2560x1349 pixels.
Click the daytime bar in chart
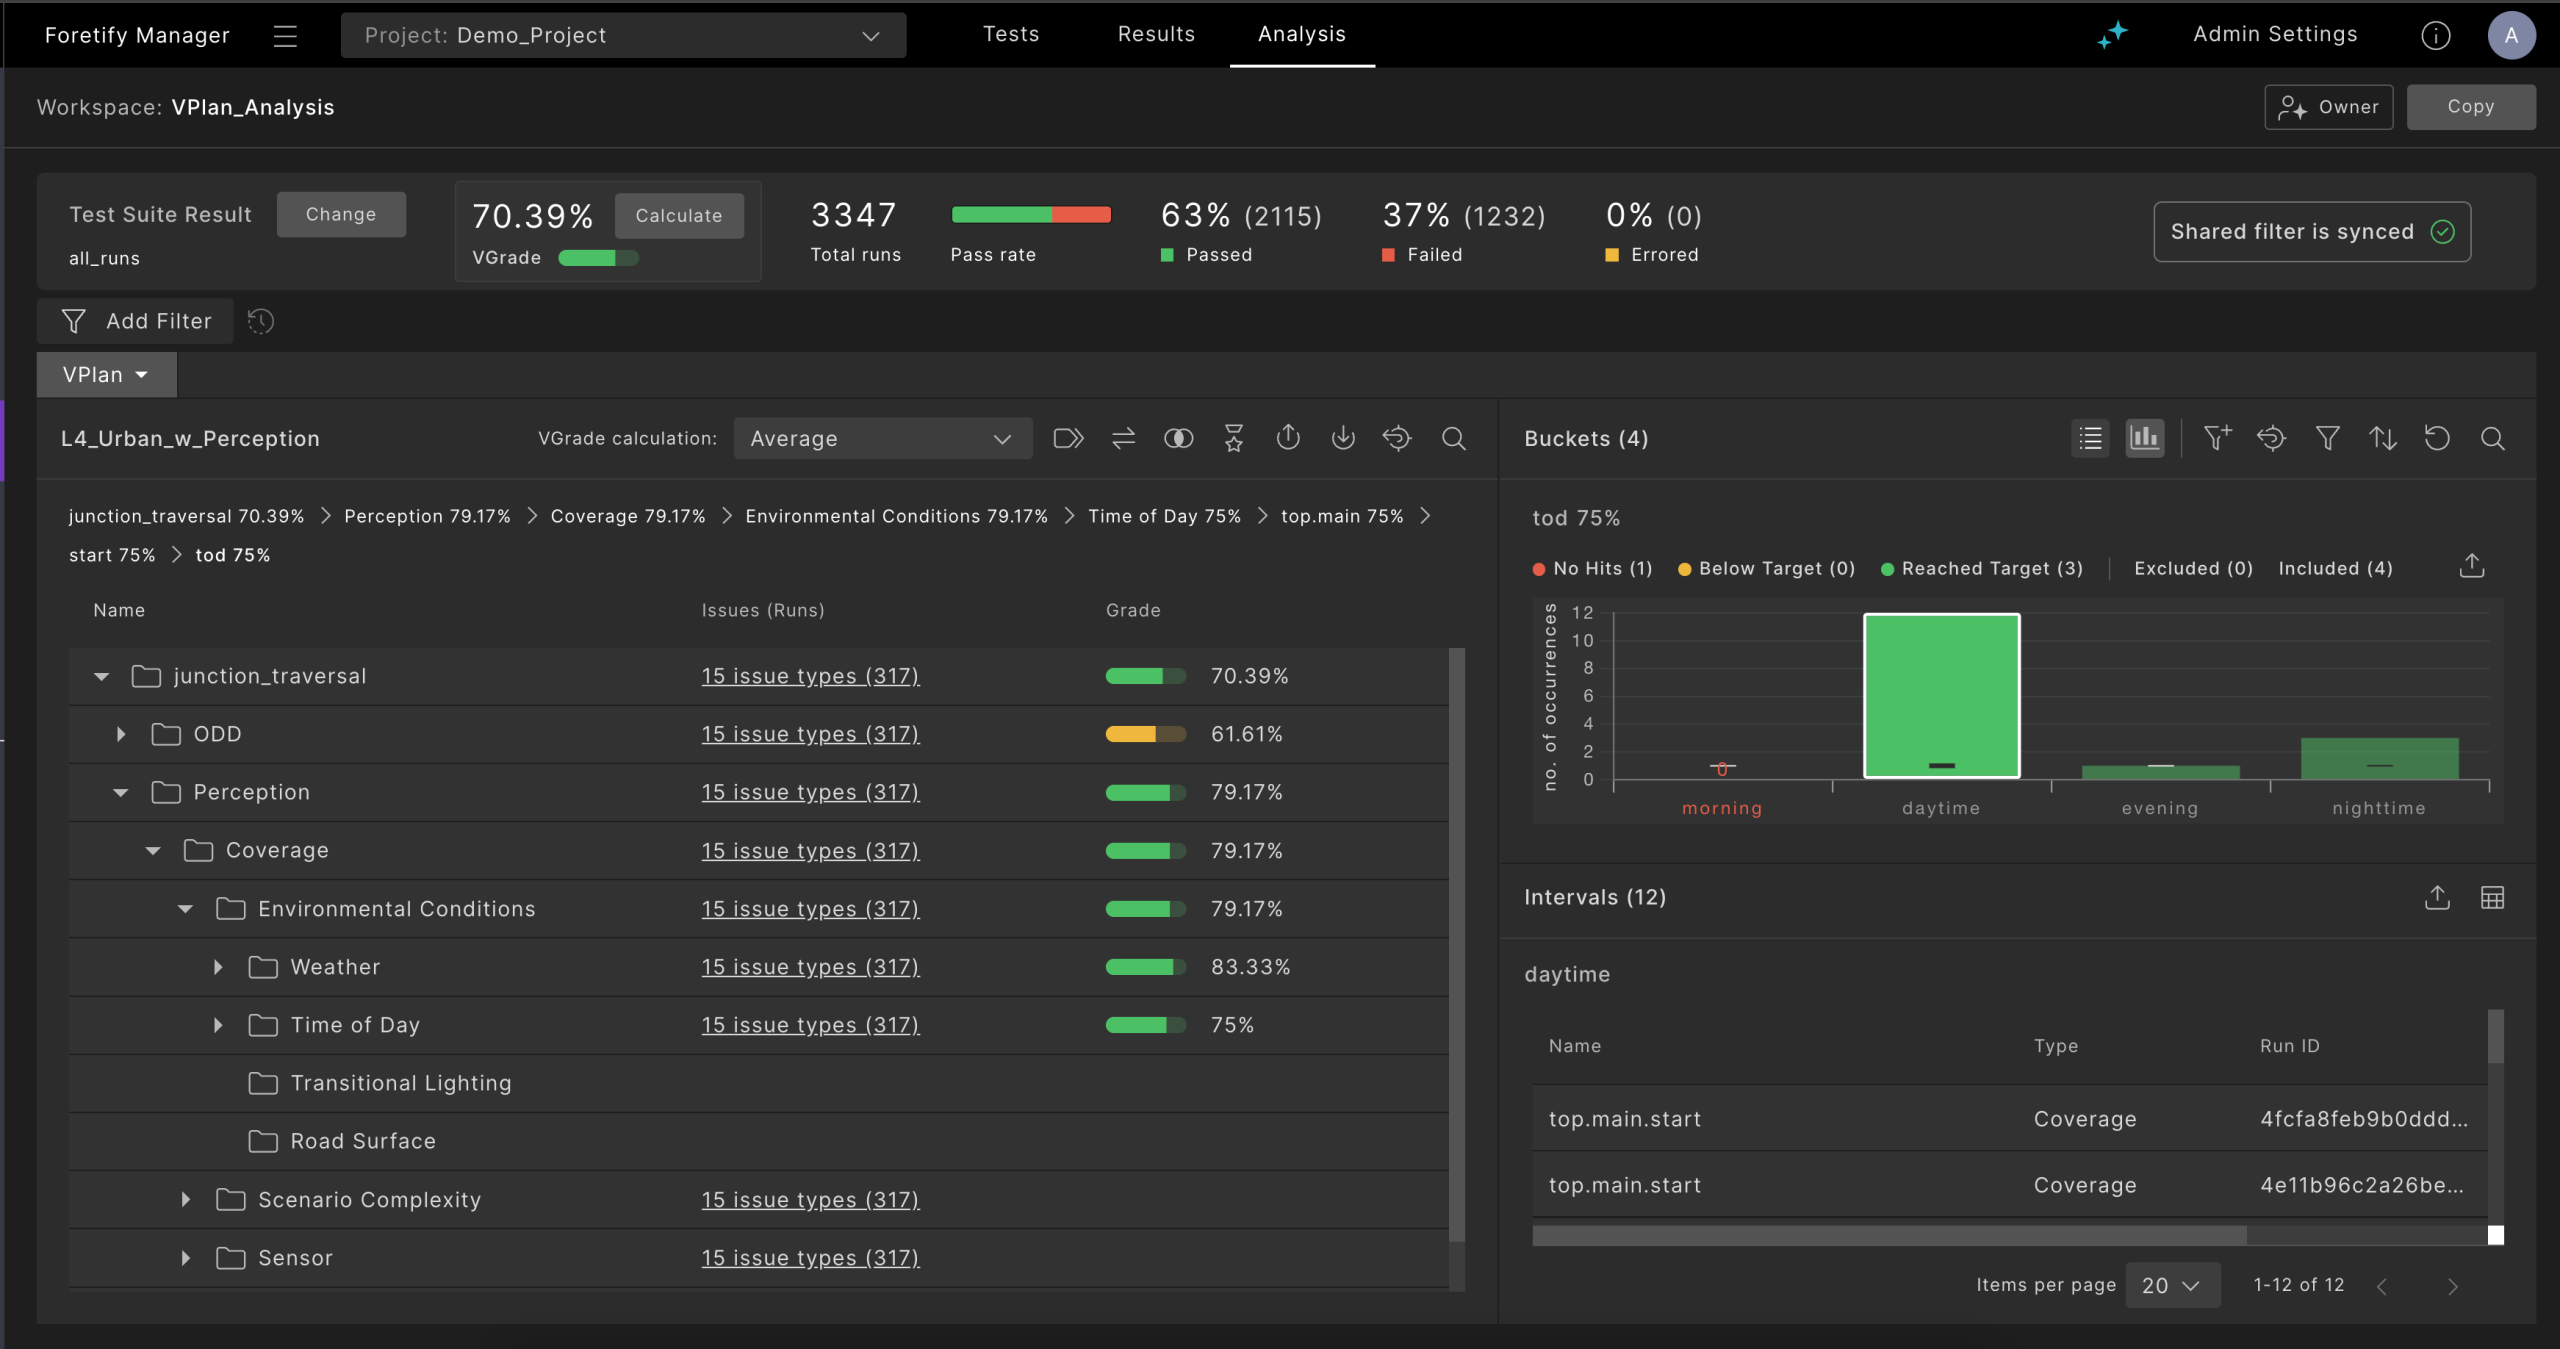(x=1940, y=695)
